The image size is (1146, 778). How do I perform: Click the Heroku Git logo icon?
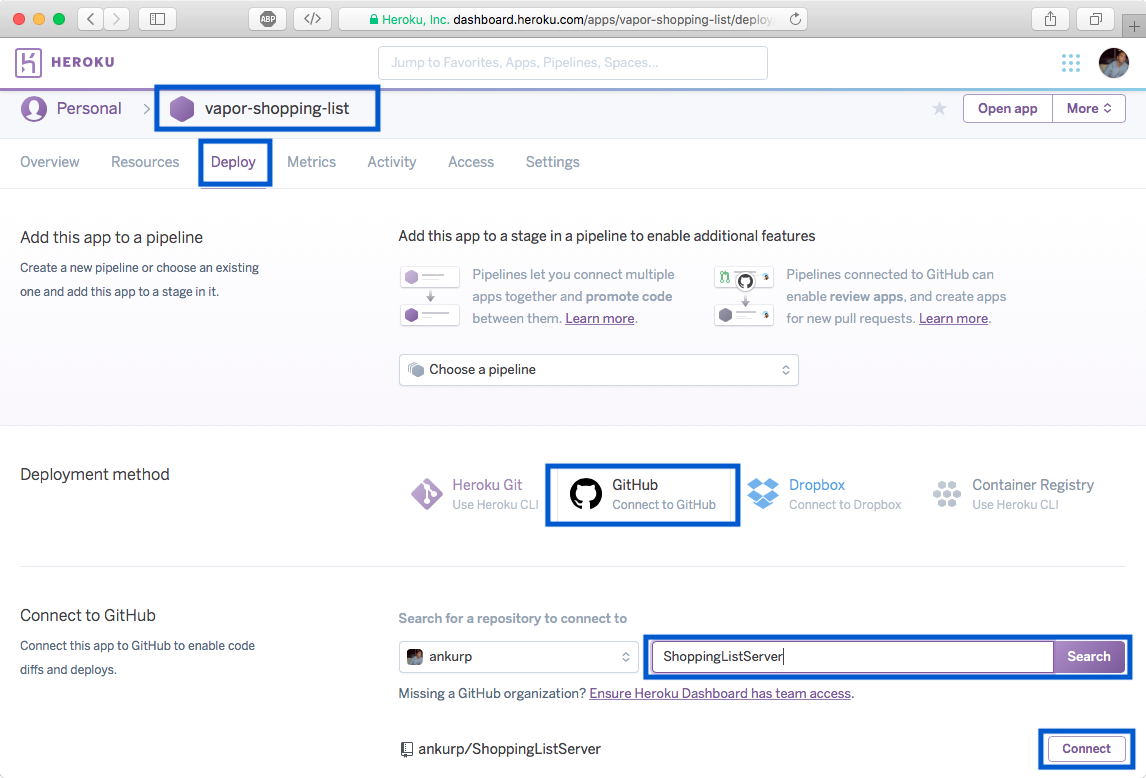[x=427, y=494]
